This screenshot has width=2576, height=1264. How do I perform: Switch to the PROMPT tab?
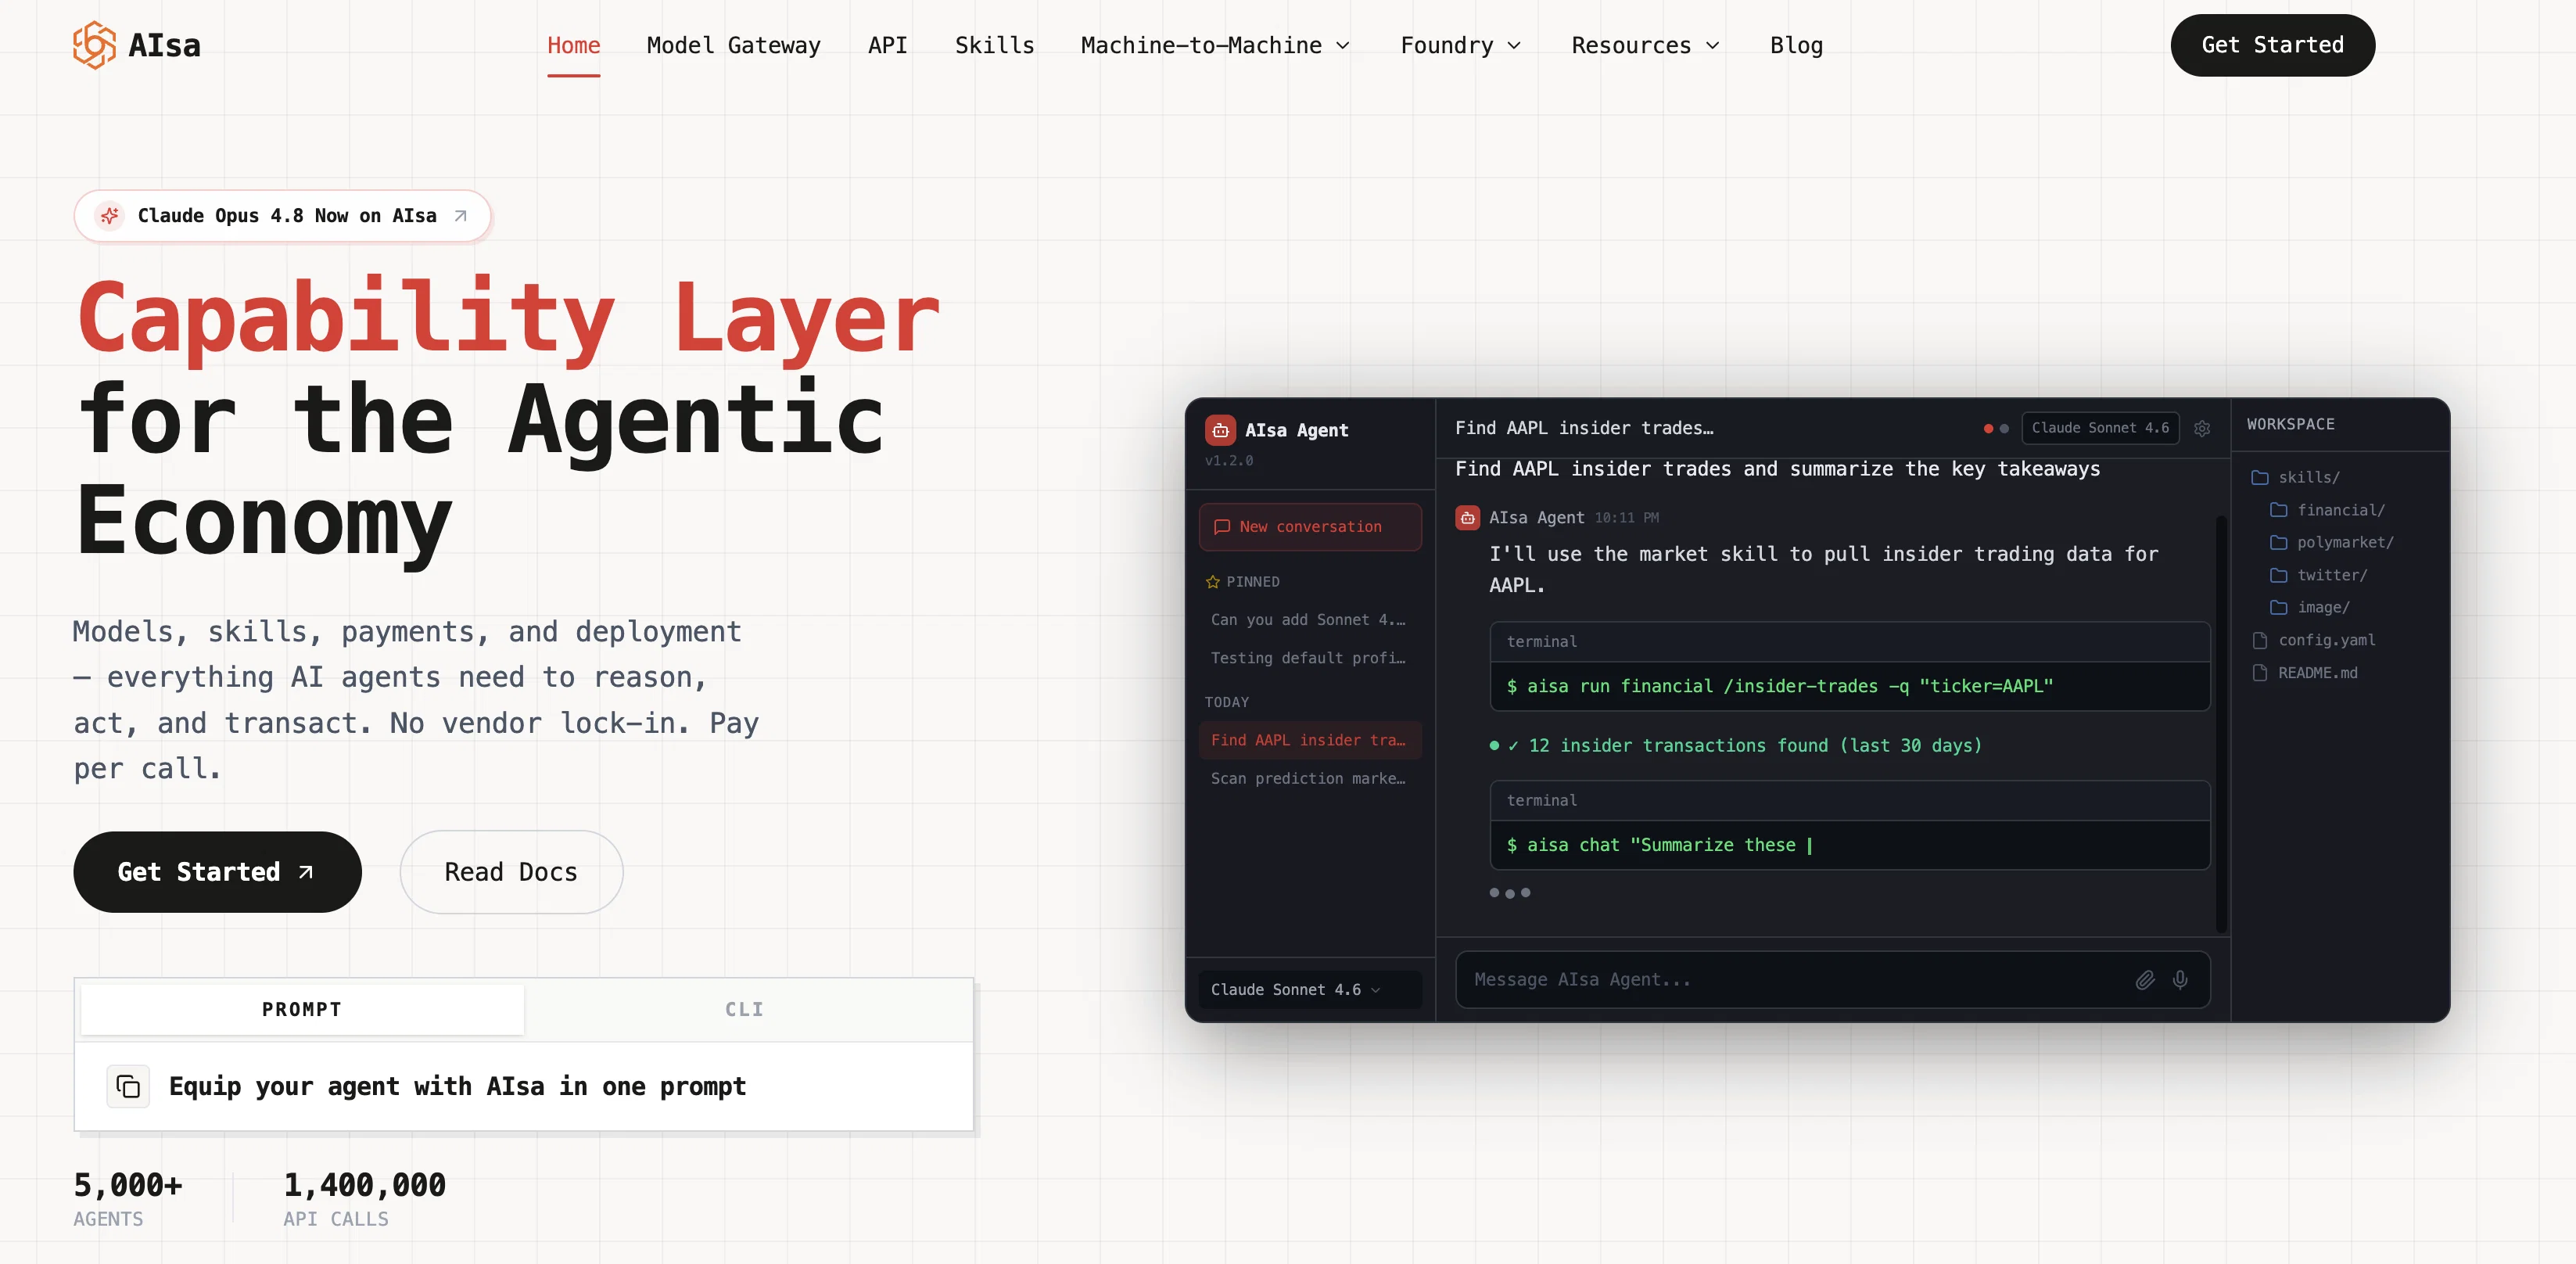pos(302,1010)
